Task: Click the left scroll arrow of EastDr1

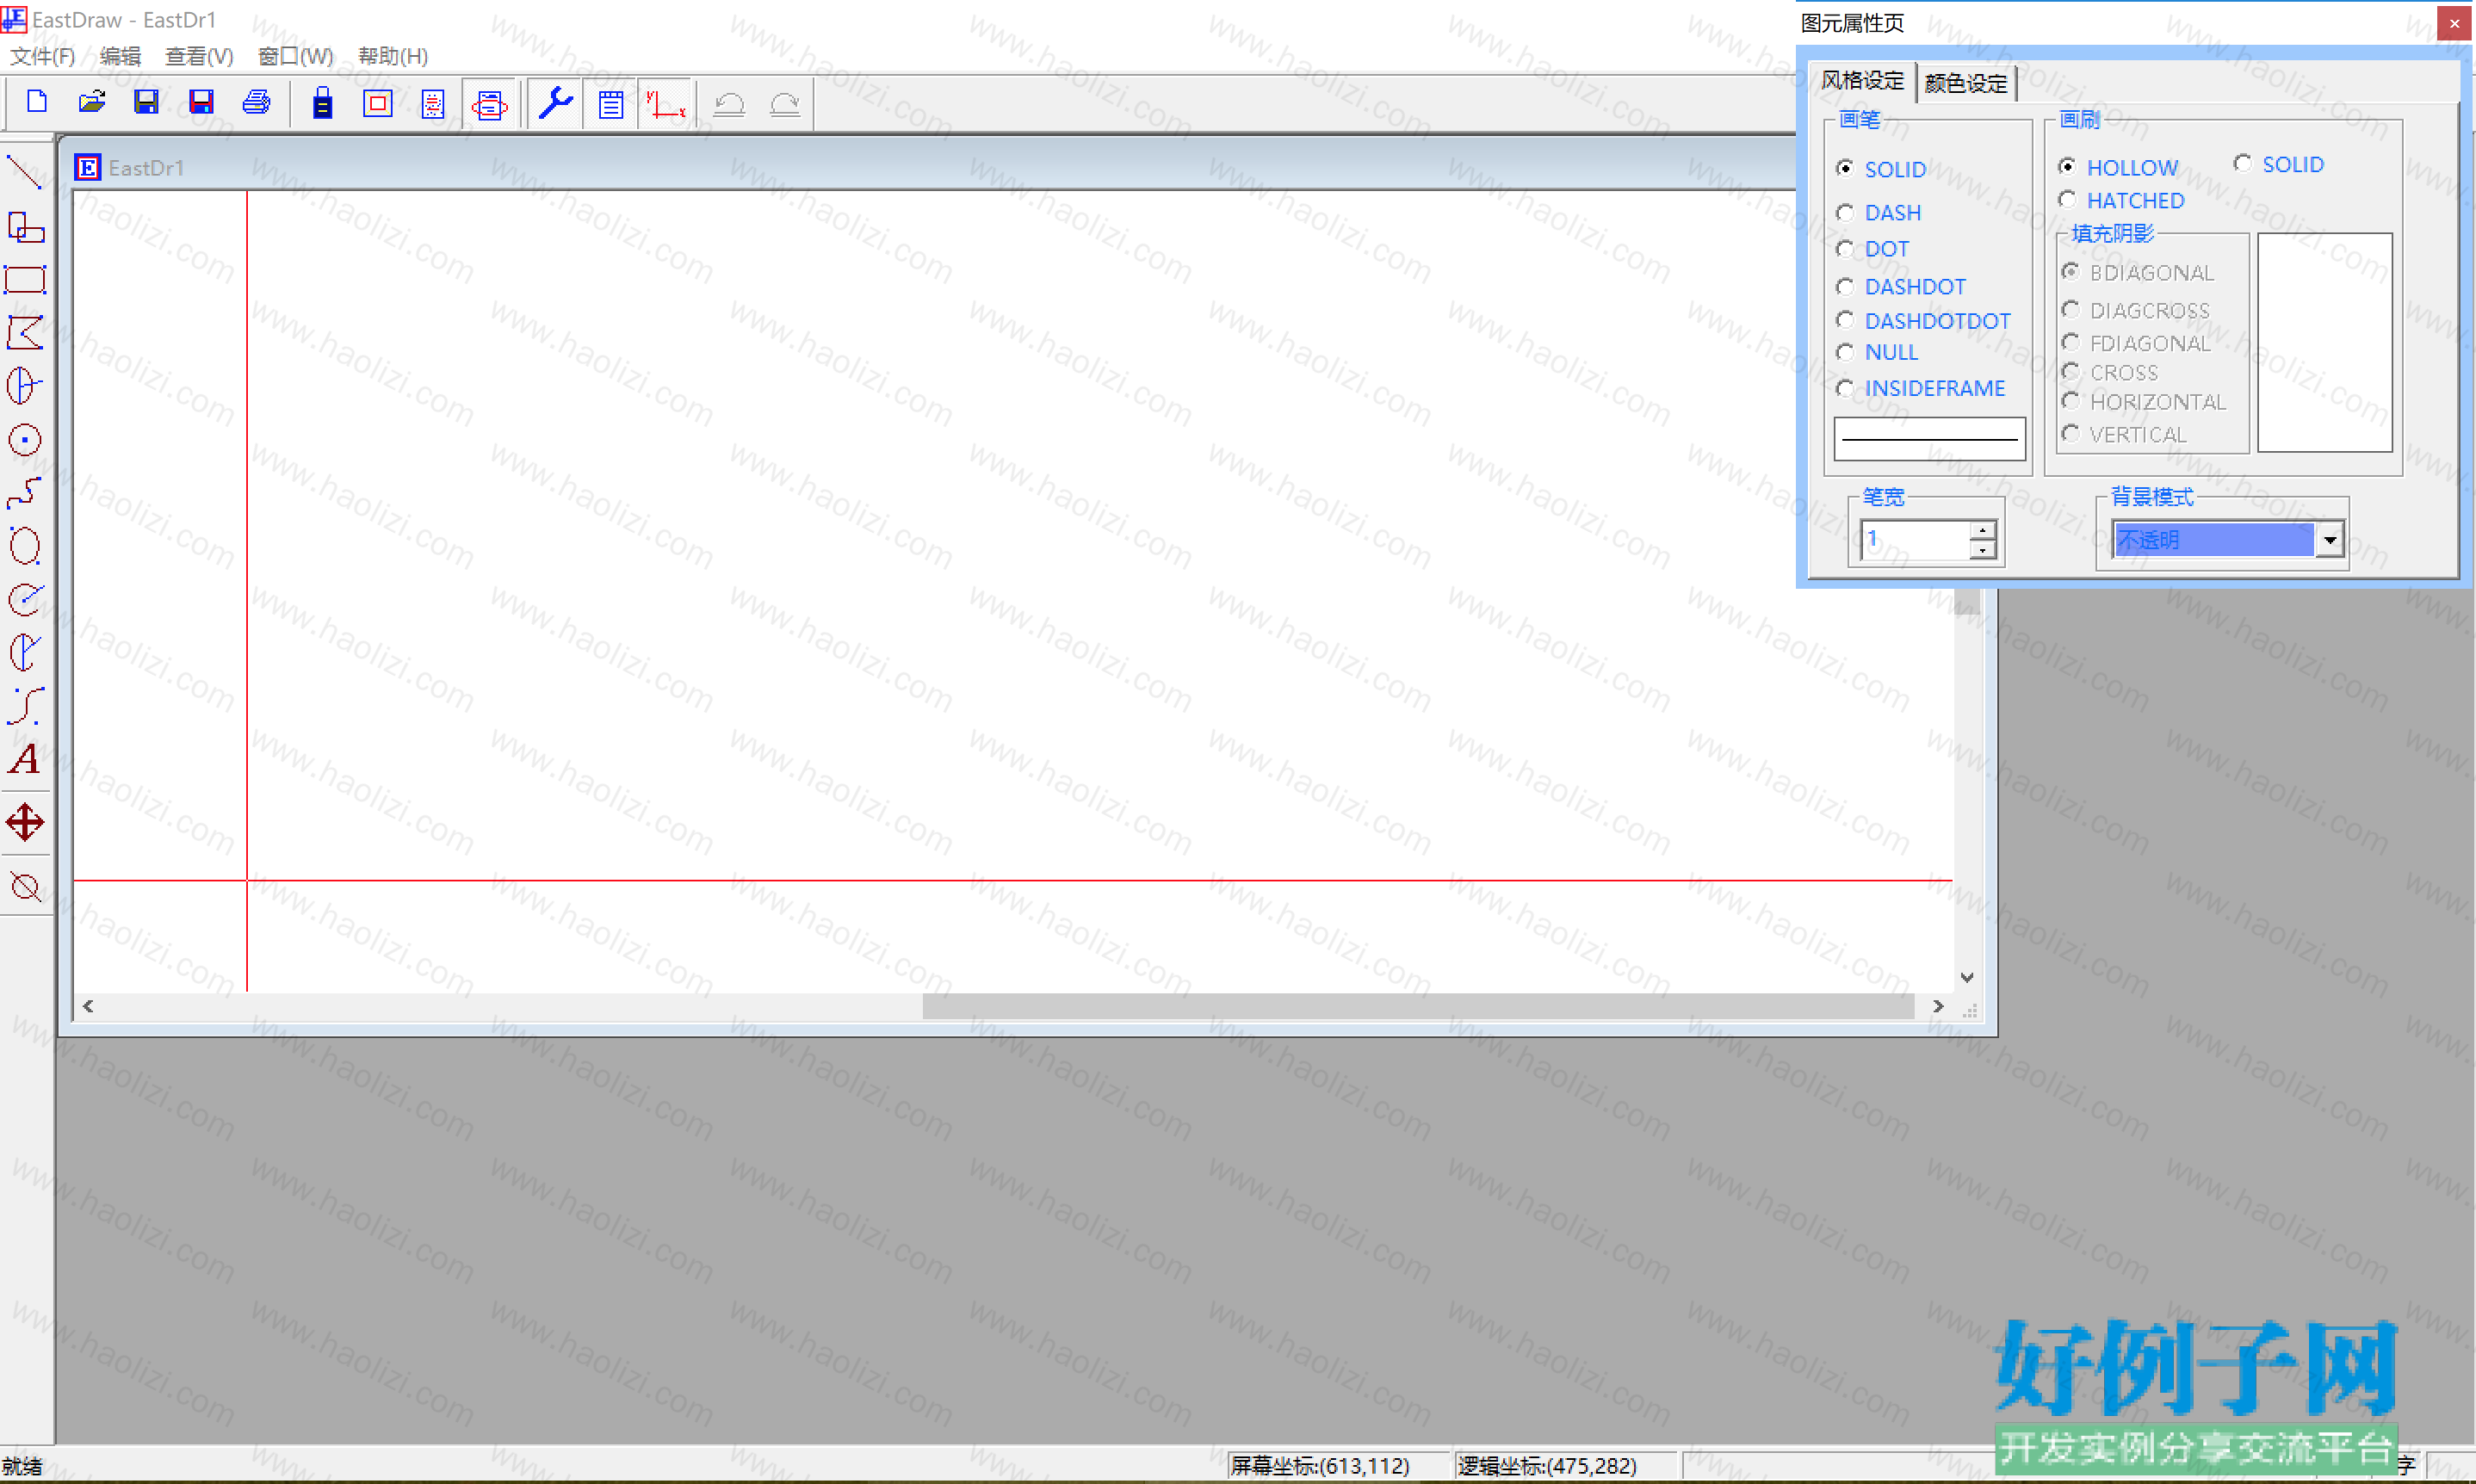Action: 88,1006
